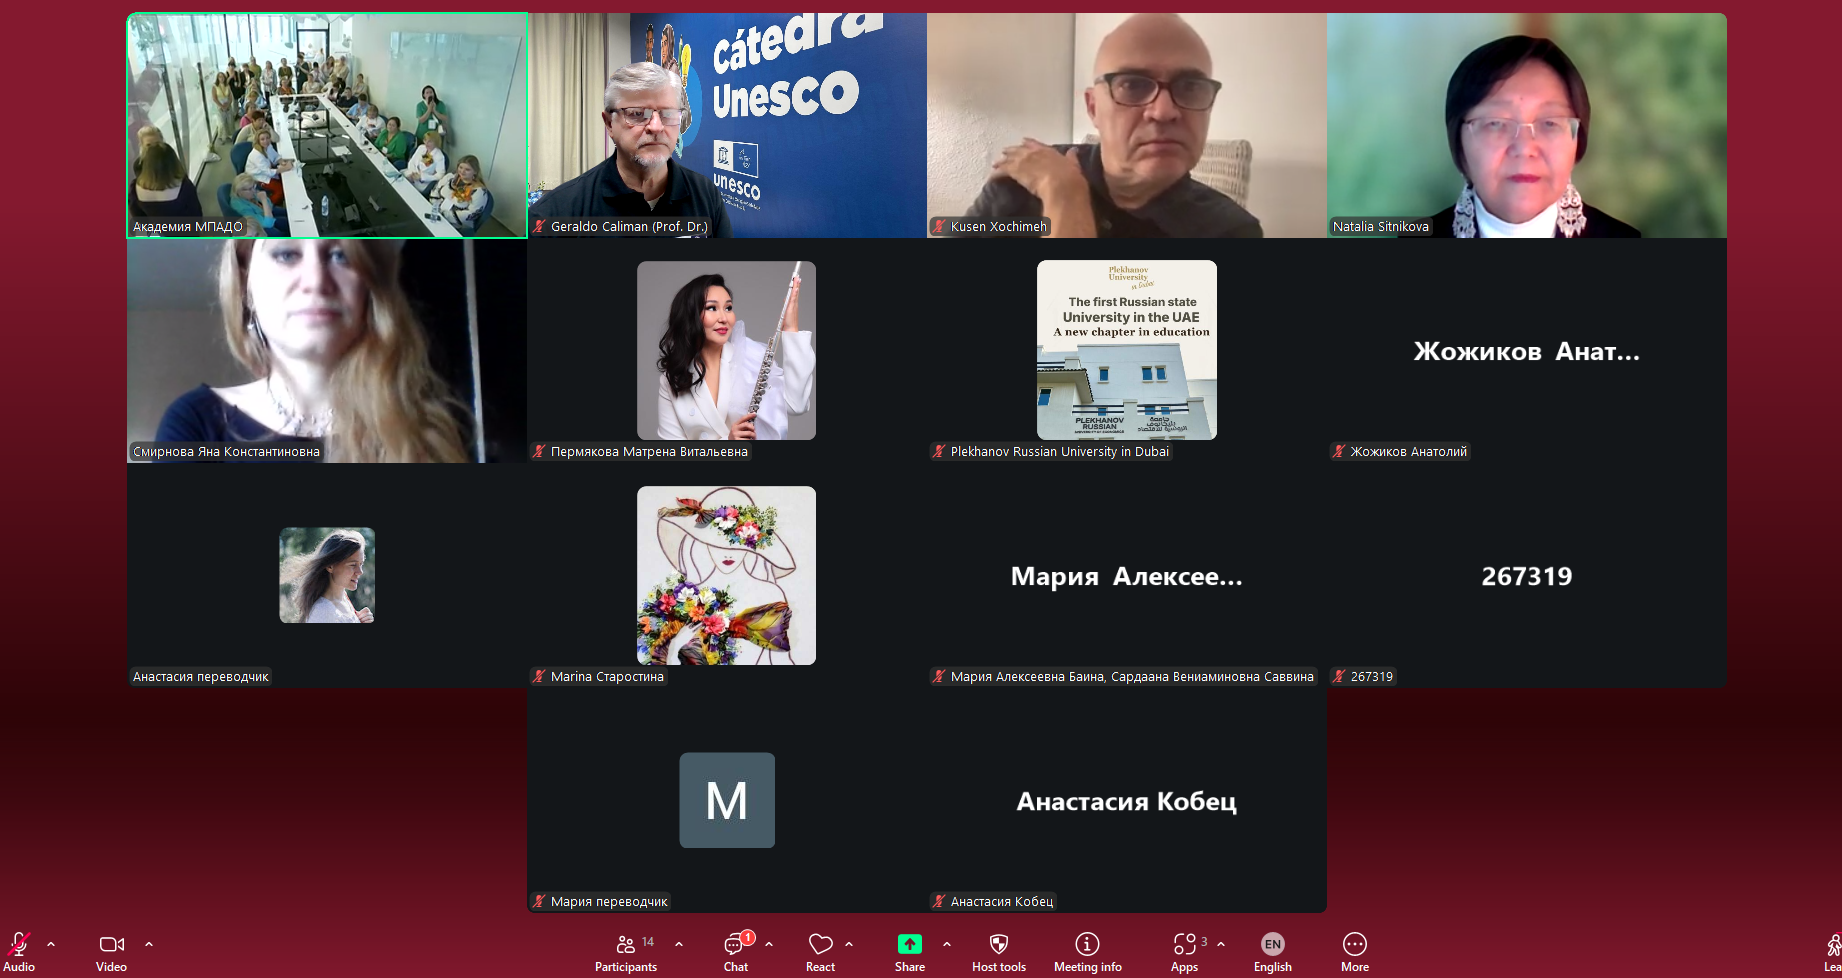This screenshot has height=978, width=1842.
Task: Open the Participants panel
Action: click(x=626, y=951)
